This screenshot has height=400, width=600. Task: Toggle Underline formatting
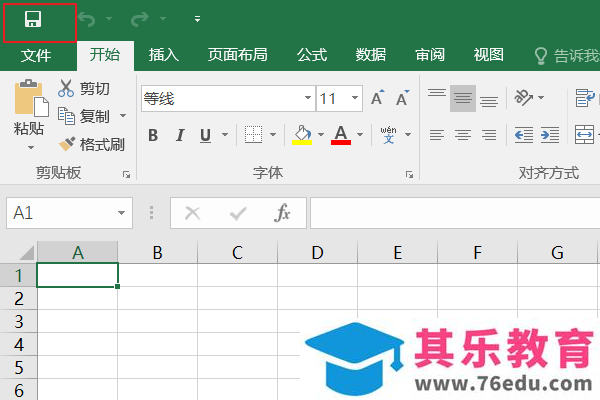coord(205,136)
